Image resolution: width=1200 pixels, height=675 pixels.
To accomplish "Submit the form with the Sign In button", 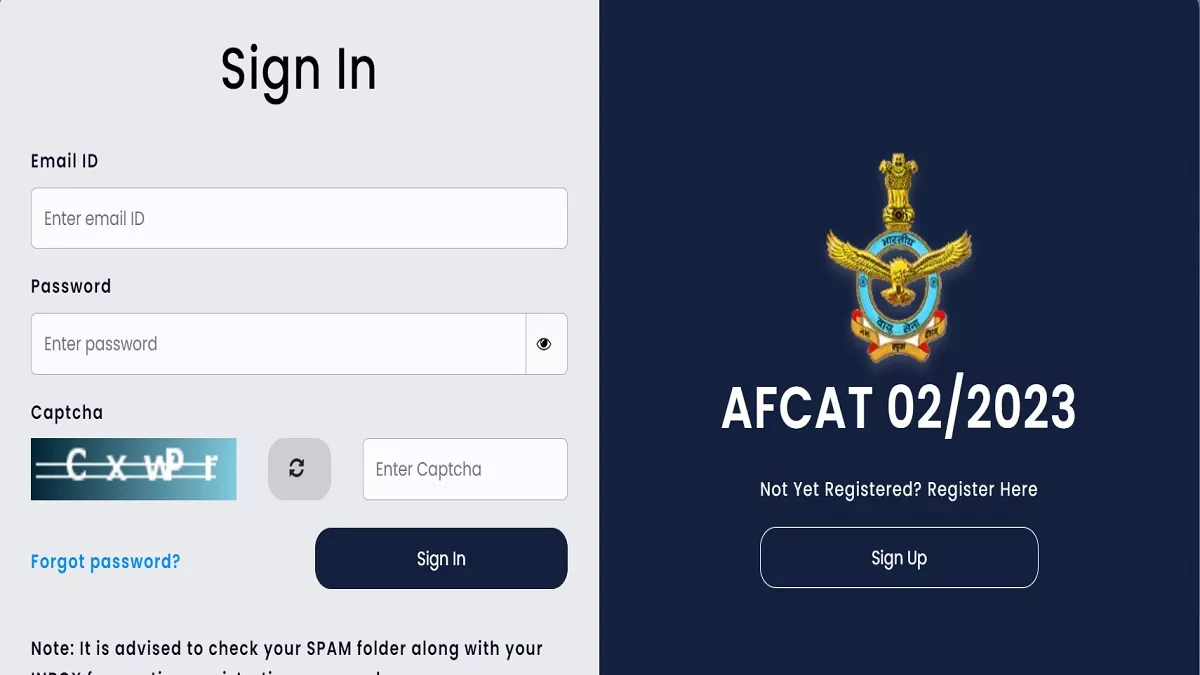I will [441, 558].
